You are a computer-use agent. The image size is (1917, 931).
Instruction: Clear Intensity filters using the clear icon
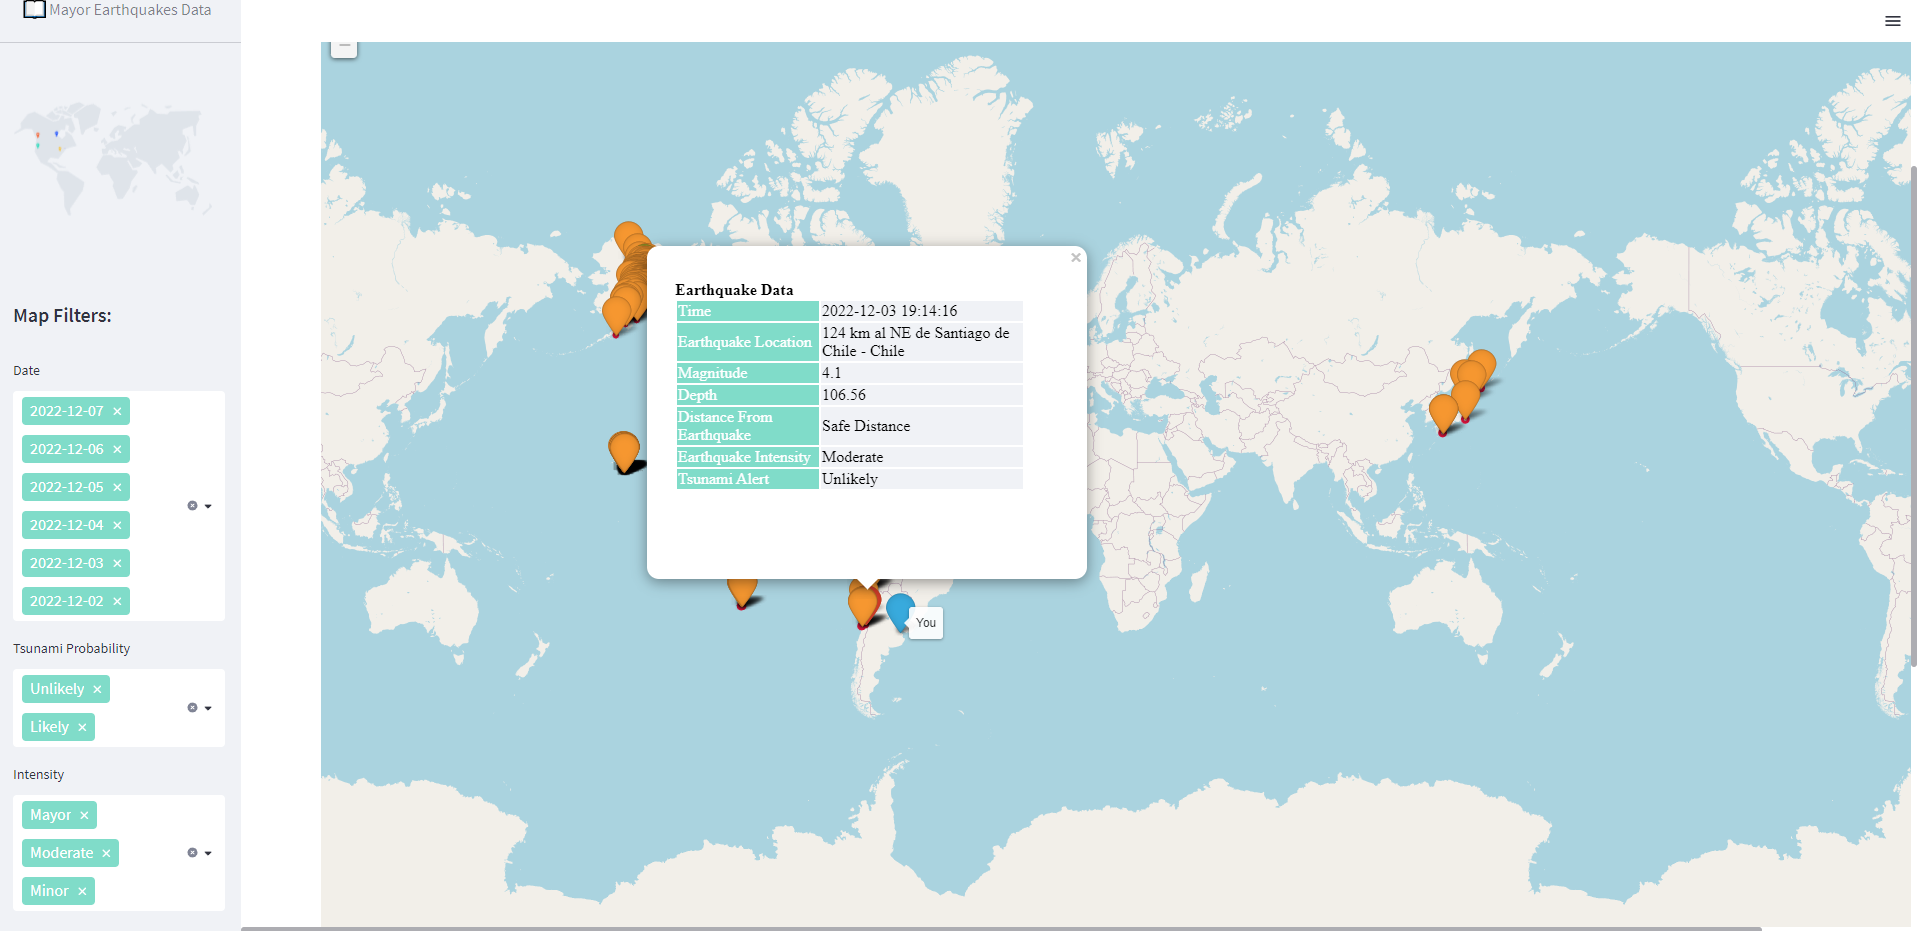tap(193, 852)
